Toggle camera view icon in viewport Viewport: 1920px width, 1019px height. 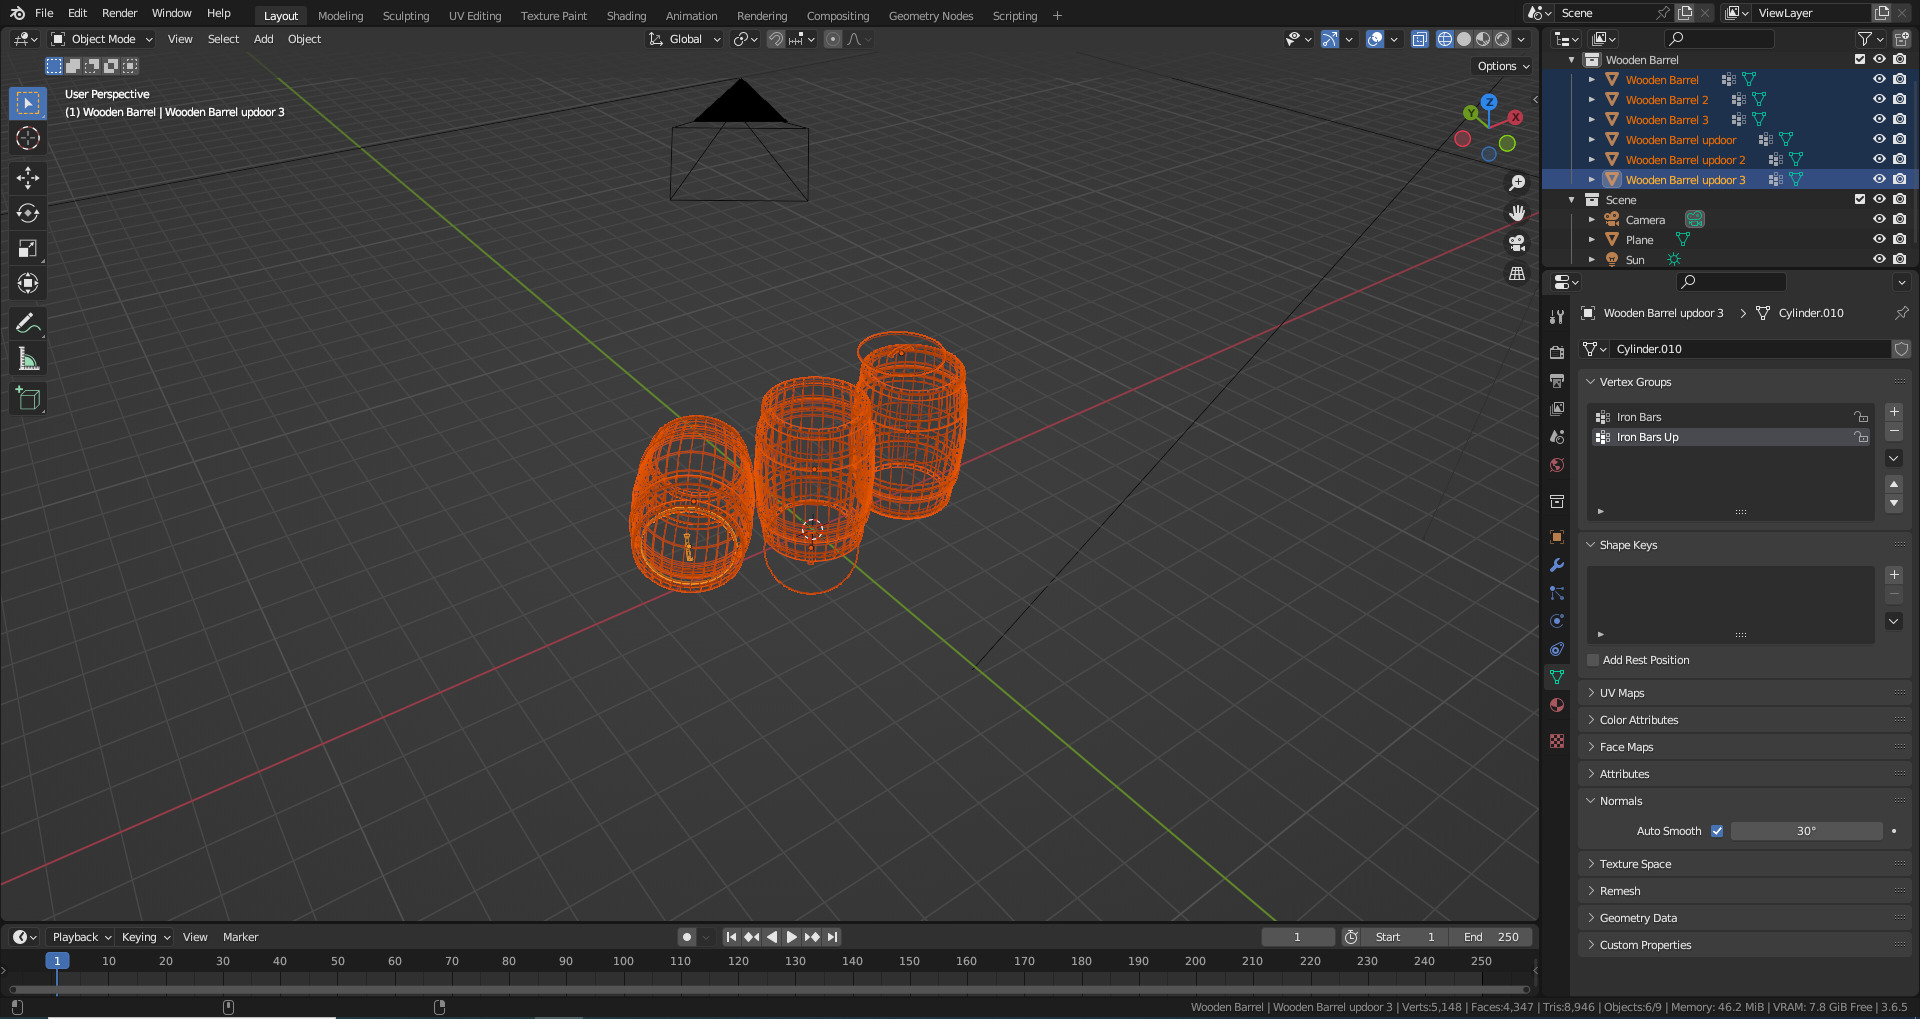pos(1517,243)
